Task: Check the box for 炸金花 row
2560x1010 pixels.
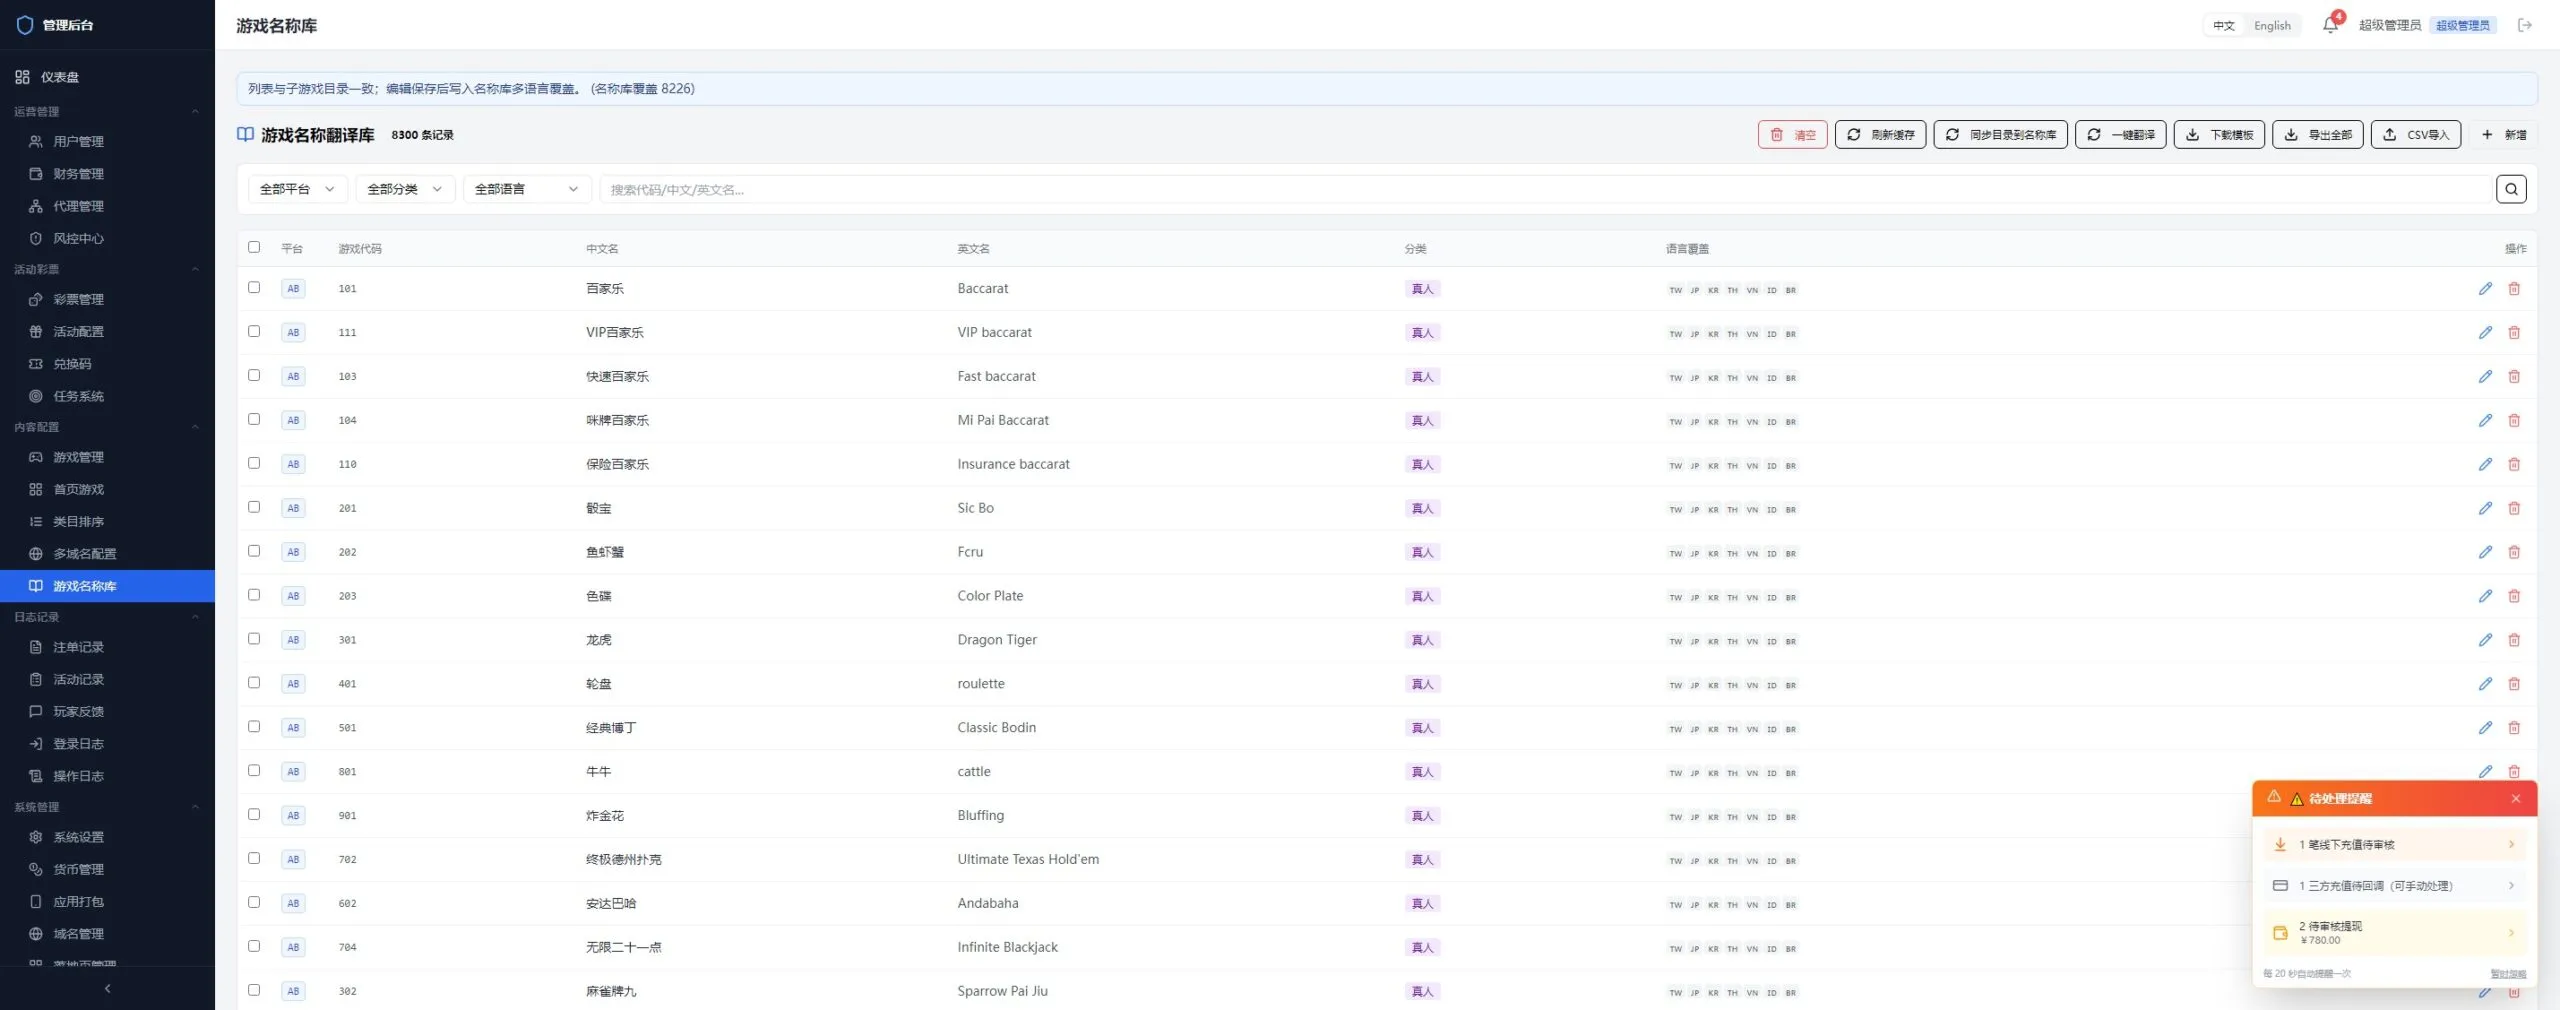Action: pyautogui.click(x=254, y=814)
